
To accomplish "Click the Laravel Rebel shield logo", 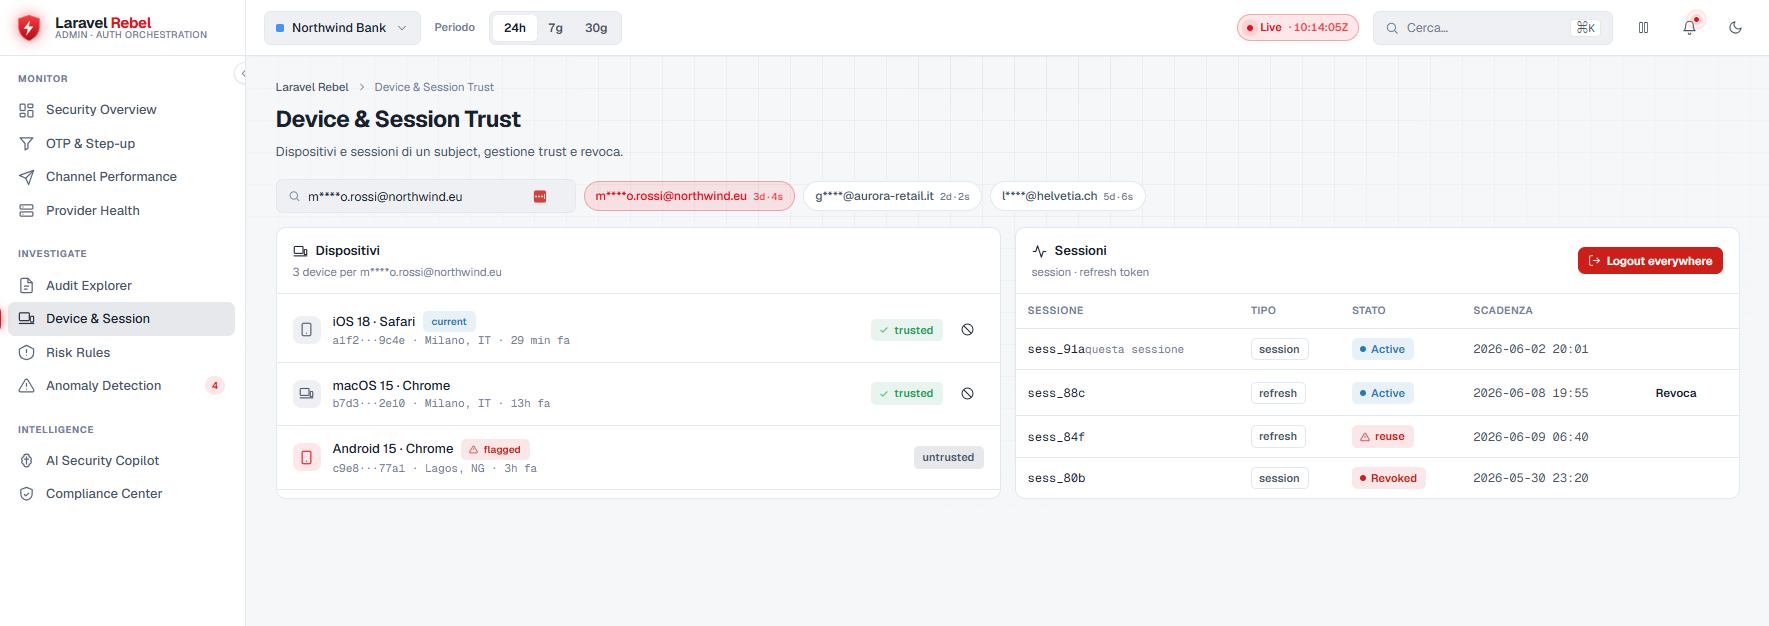I will 29,27.
